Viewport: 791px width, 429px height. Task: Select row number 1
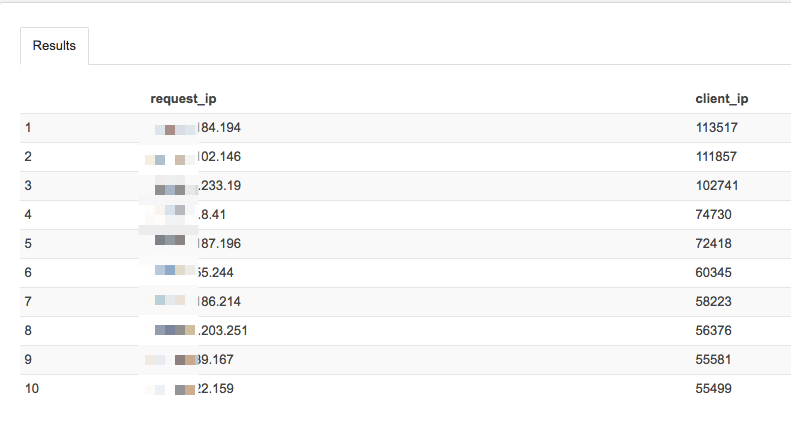coord(28,128)
